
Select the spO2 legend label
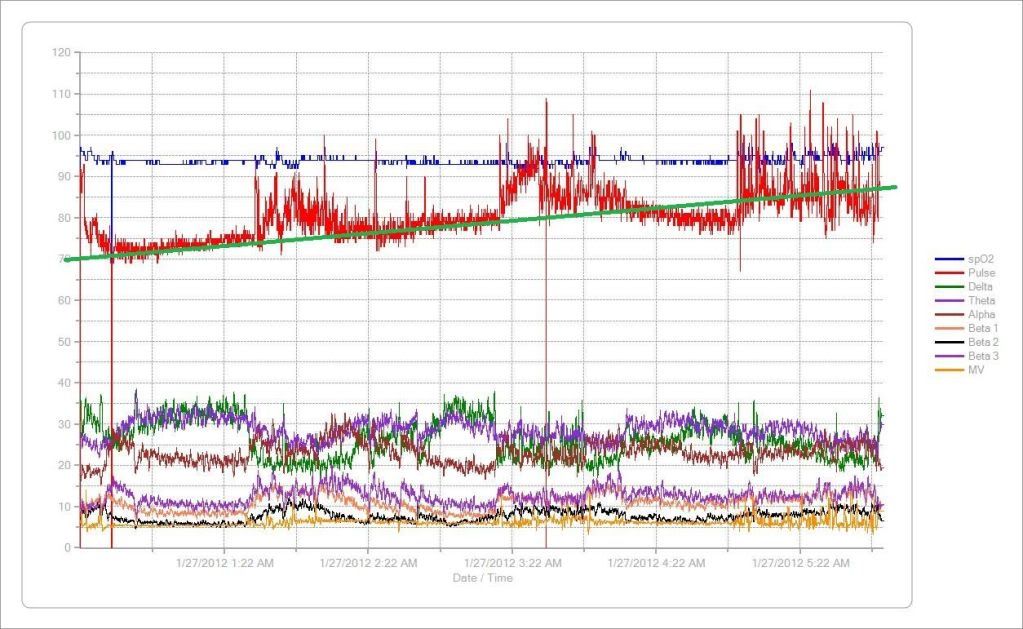981,259
